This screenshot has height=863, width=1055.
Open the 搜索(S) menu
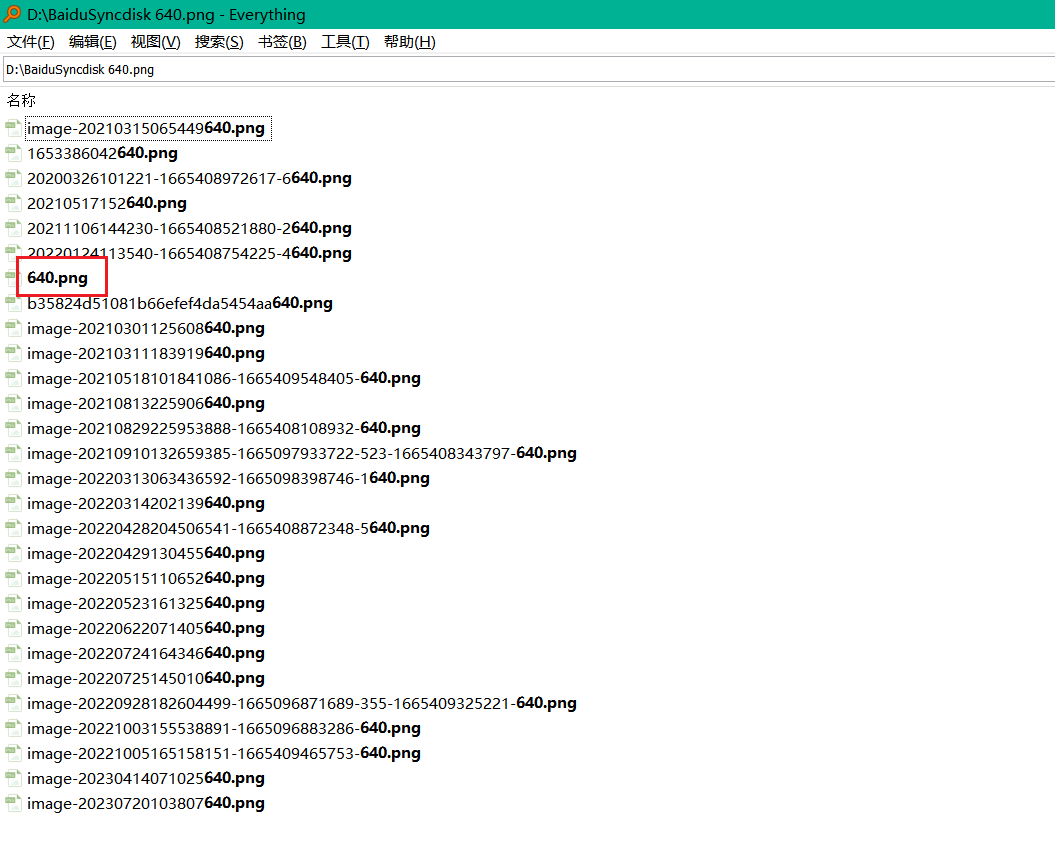pos(219,42)
